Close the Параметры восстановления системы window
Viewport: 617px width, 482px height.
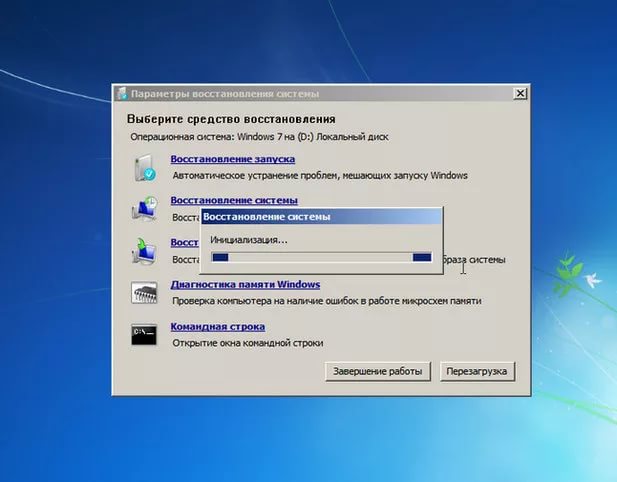coord(520,94)
